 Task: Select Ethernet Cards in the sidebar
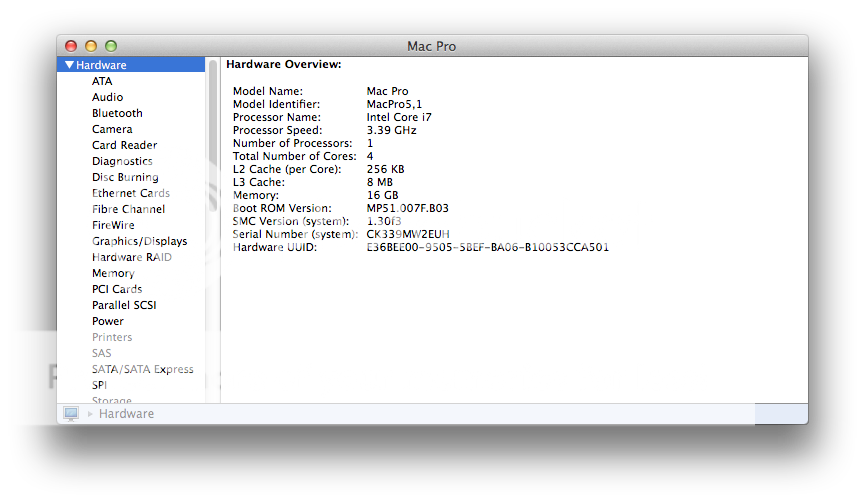pos(130,193)
